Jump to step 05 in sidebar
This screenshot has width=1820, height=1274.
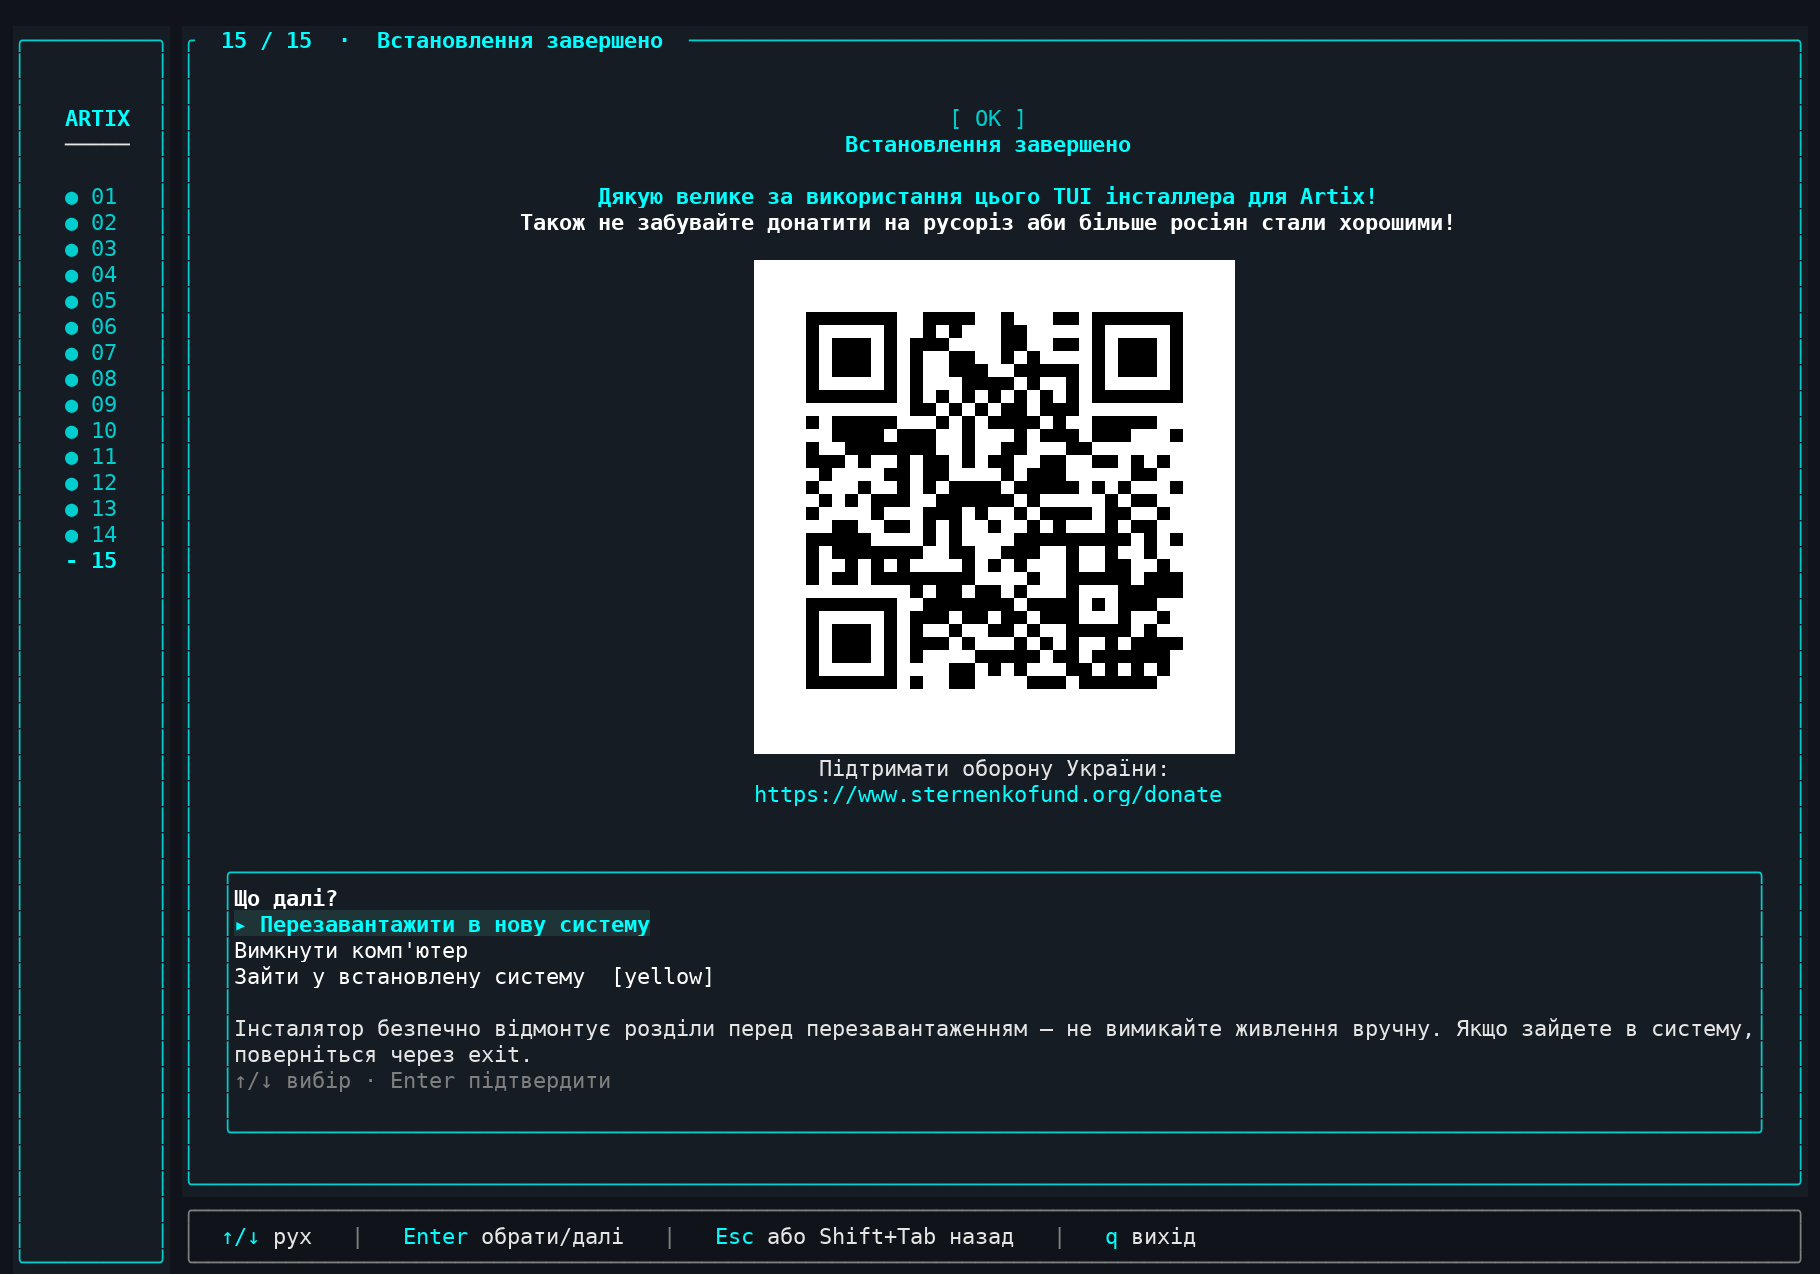click(x=91, y=301)
